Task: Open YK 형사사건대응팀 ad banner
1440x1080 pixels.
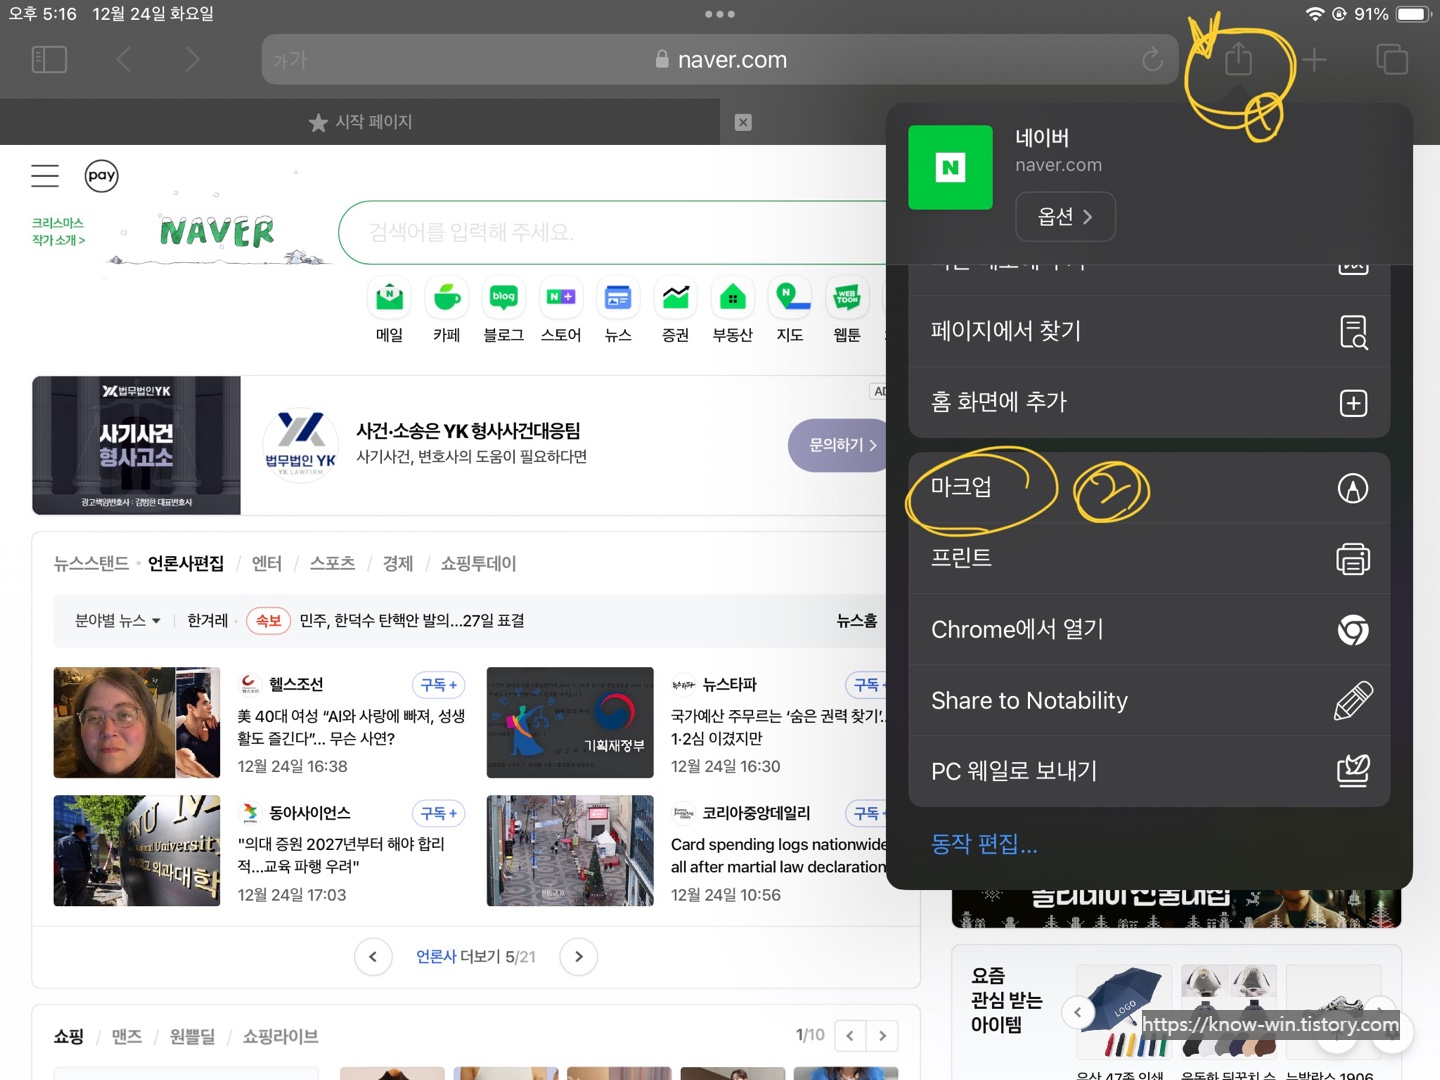Action: point(460,445)
